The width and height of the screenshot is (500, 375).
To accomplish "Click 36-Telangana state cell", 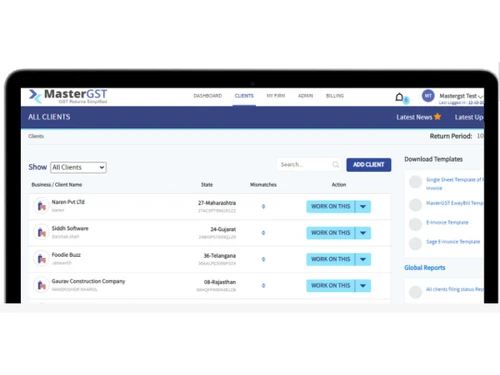I will pyautogui.click(x=220, y=256).
